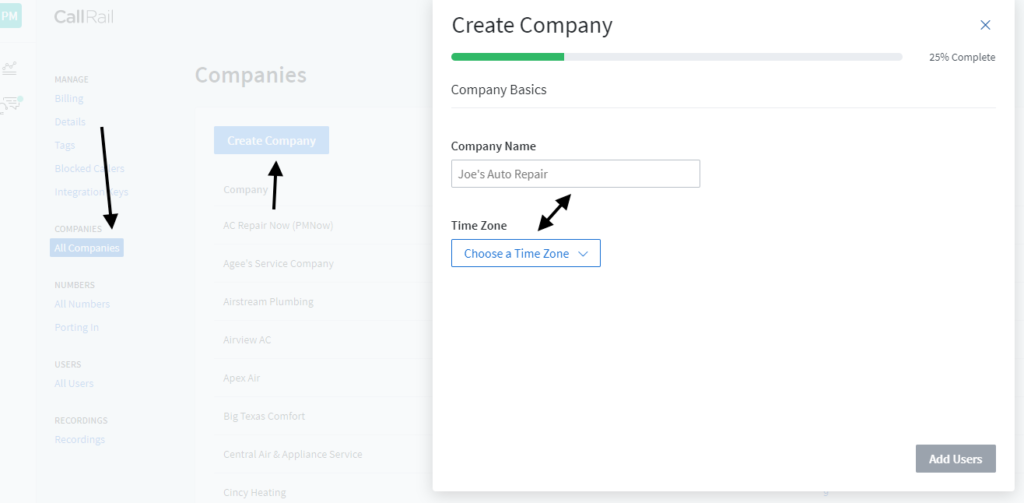Select Airstream Plumbing in company list
Viewport: 1024px width, 503px height.
click(268, 302)
